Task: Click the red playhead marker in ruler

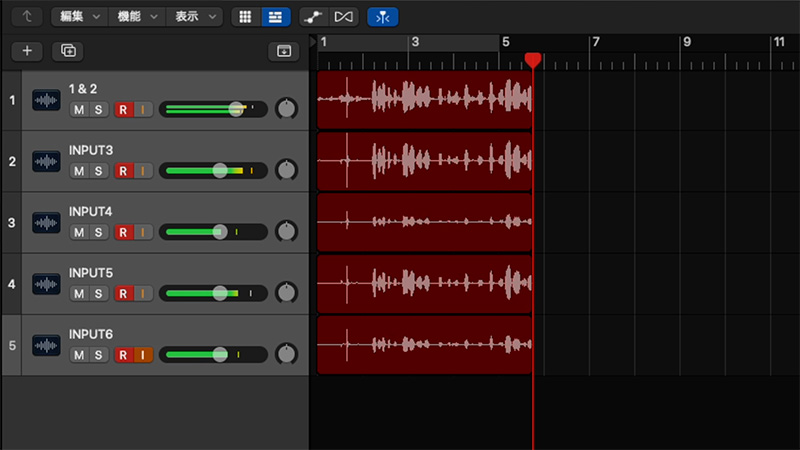Action: click(x=533, y=60)
